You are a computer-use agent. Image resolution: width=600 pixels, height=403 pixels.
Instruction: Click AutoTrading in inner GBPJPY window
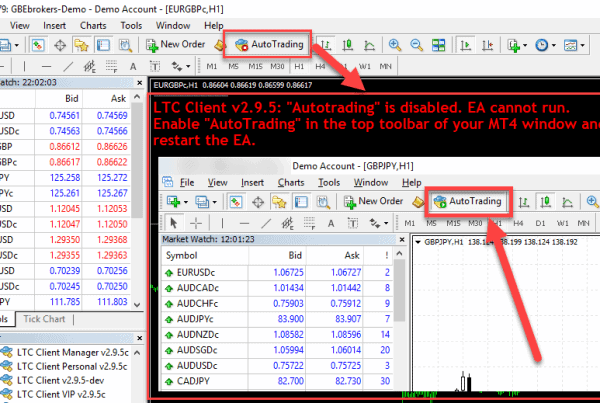point(468,201)
